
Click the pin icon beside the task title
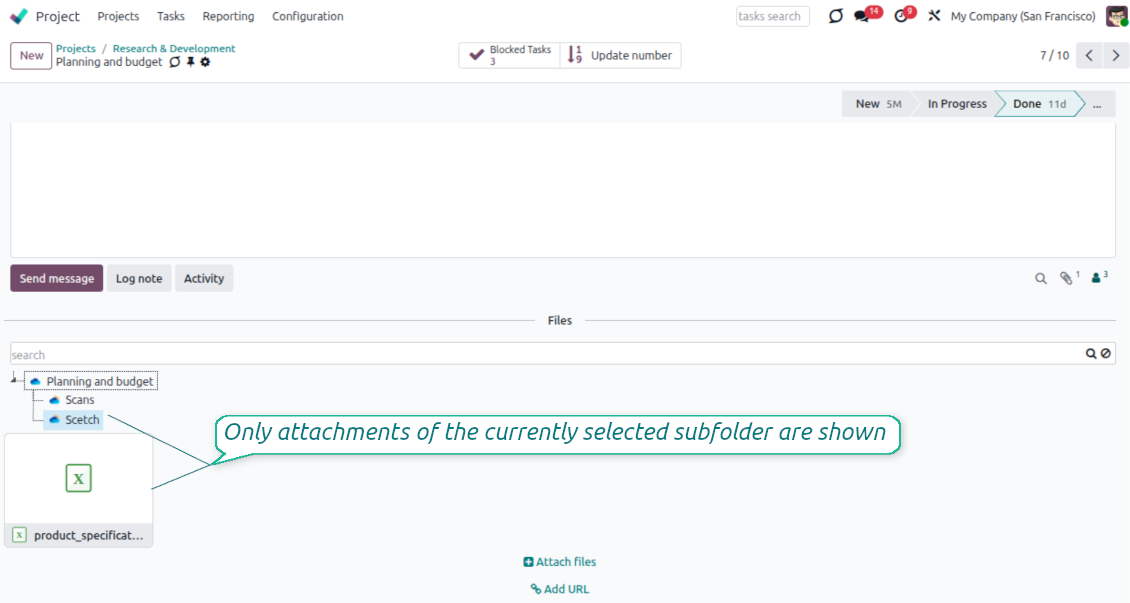(x=190, y=62)
